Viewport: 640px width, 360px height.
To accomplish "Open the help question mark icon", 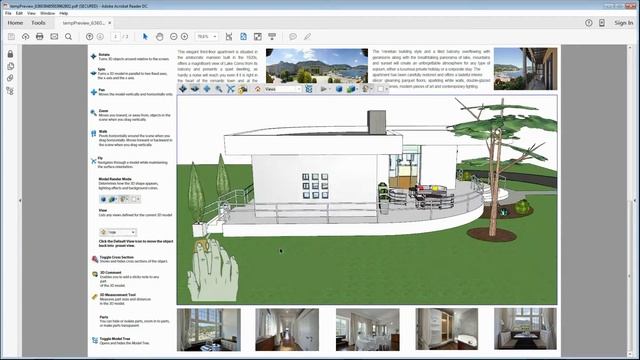I will [x=589, y=23].
